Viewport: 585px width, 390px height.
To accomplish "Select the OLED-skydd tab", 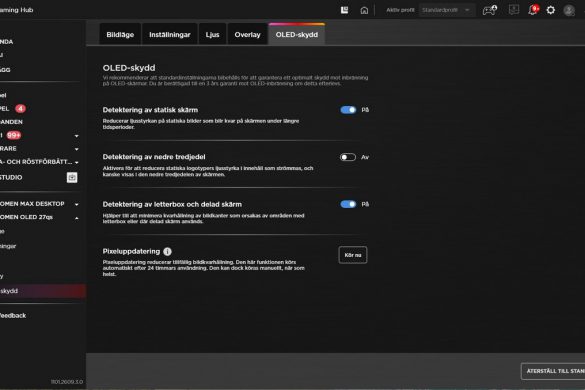I will (297, 34).
